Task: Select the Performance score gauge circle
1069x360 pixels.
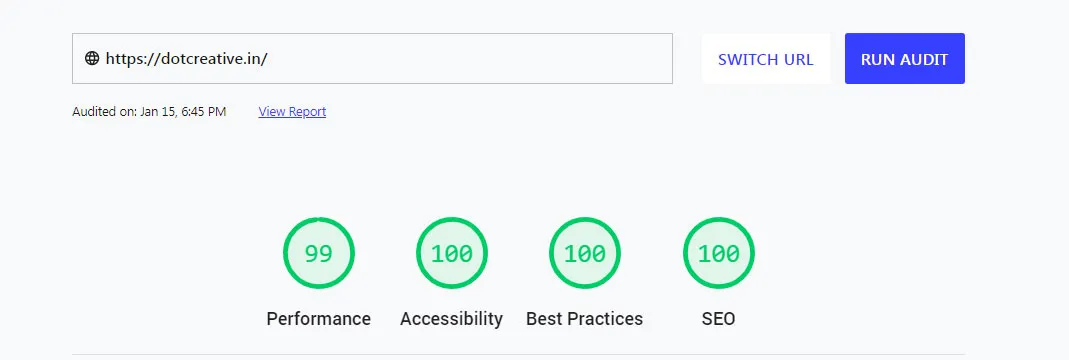Action: pos(318,253)
